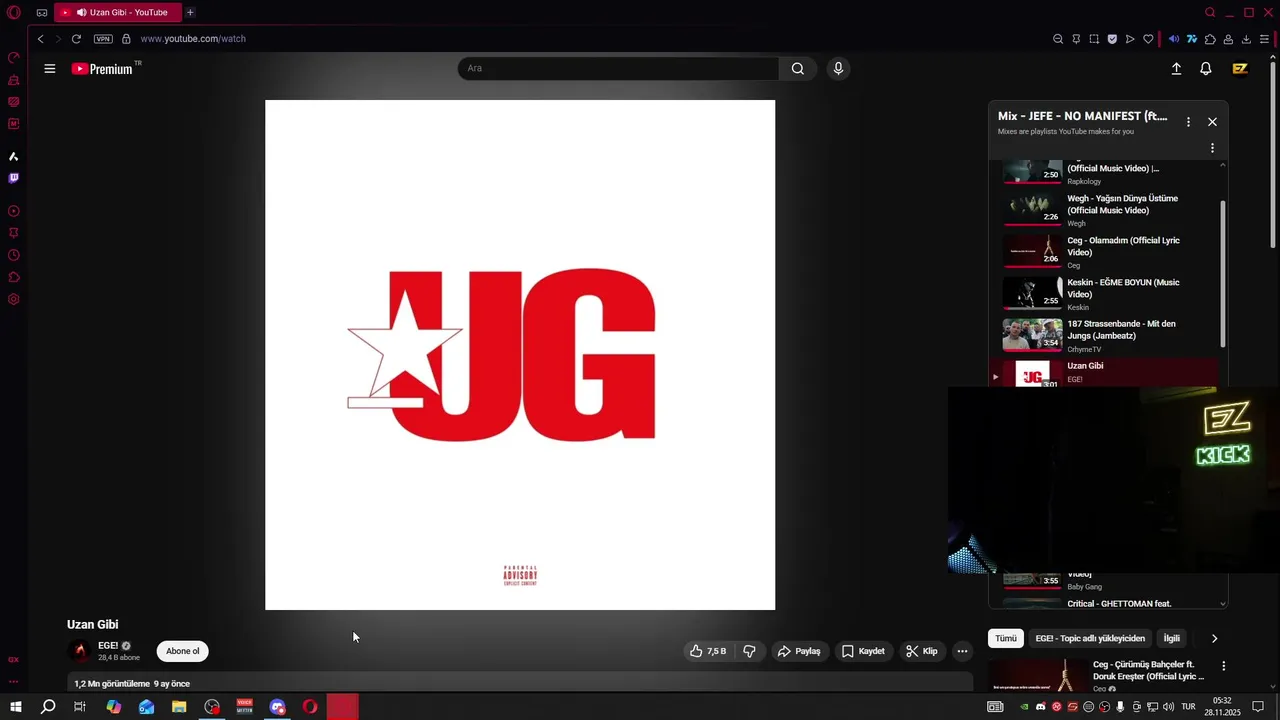
Task: Open browser downloads icon
Action: 1246,39
